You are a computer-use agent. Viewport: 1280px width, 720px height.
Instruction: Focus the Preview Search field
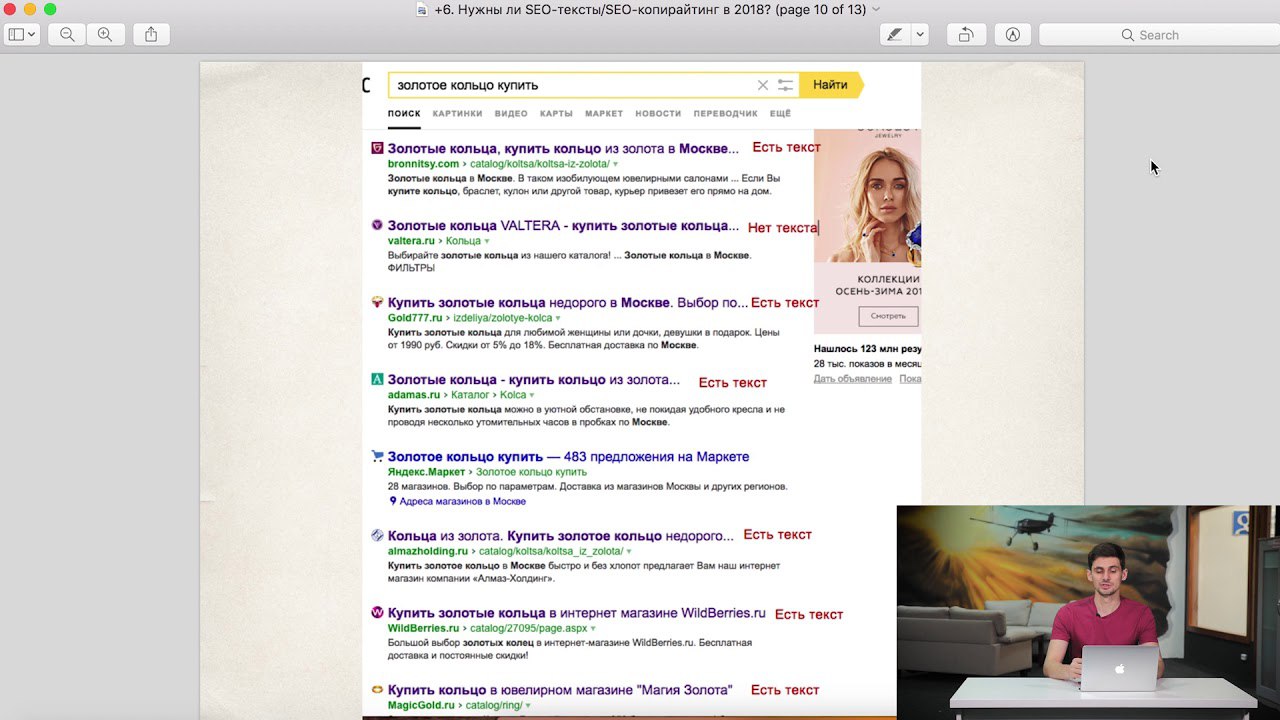pyautogui.click(x=1159, y=34)
